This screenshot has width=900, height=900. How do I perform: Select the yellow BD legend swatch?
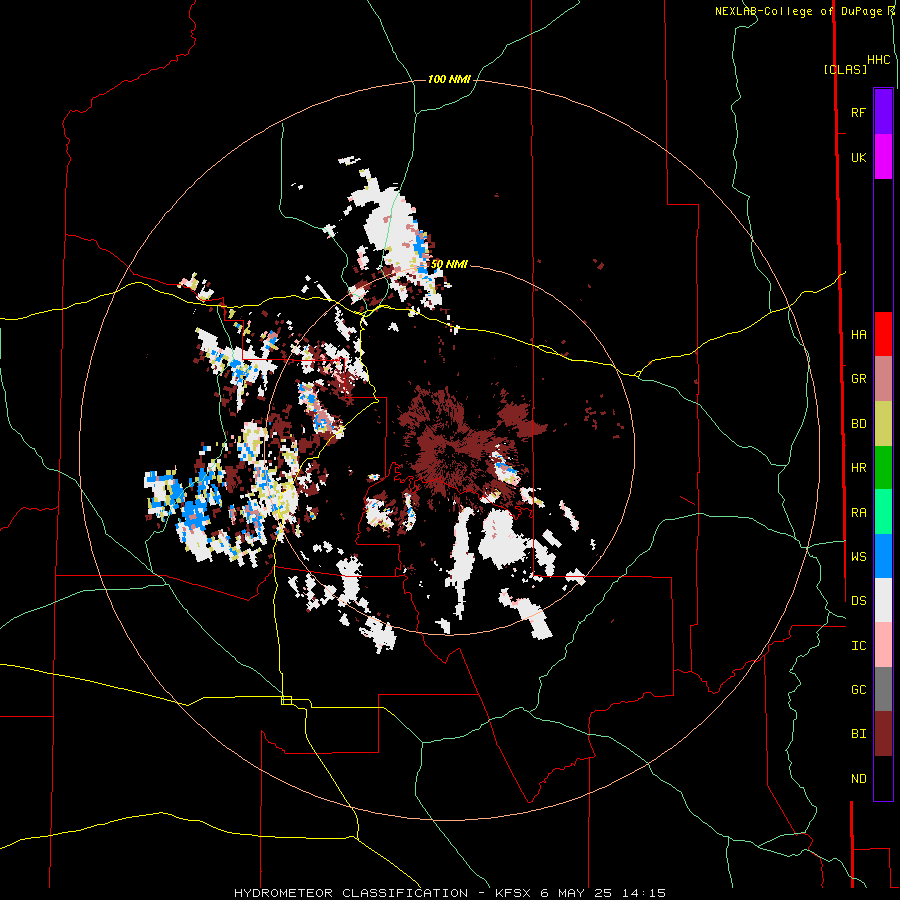[x=883, y=423]
